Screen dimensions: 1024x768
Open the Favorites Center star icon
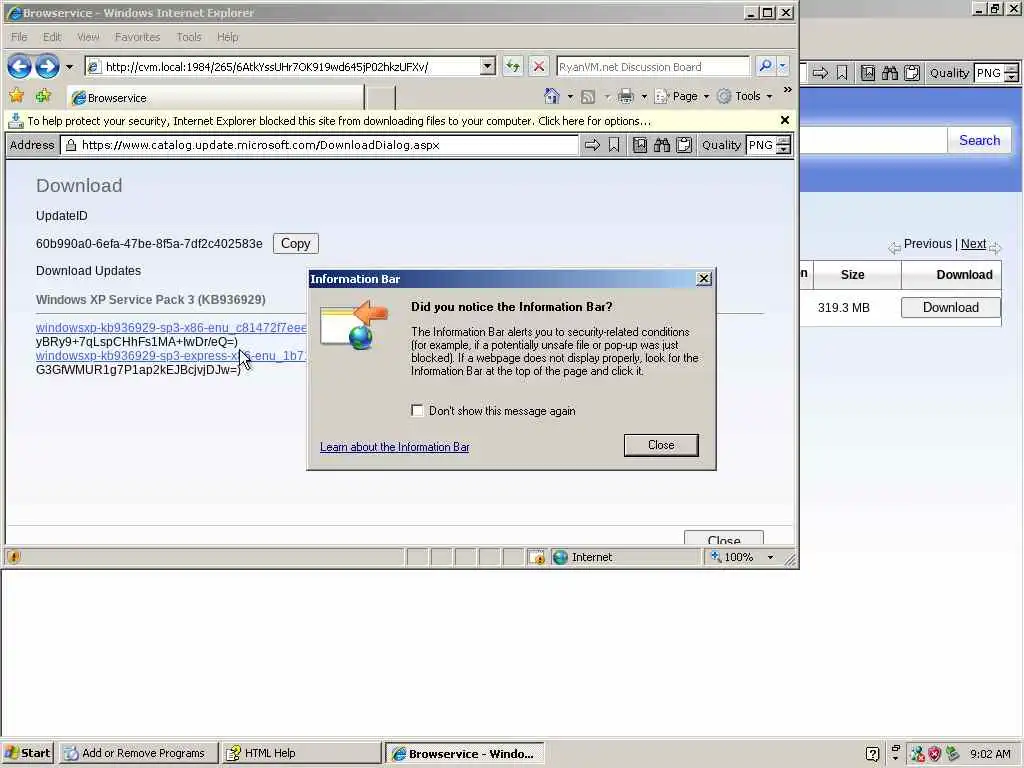[16, 97]
